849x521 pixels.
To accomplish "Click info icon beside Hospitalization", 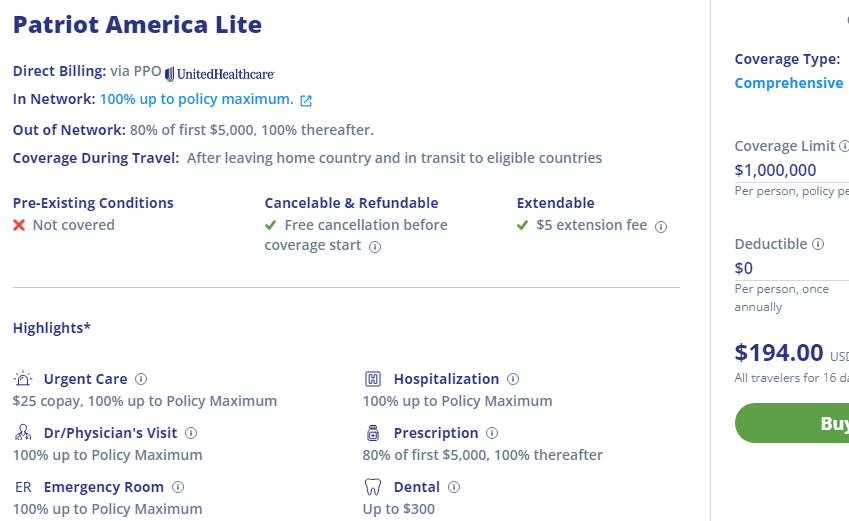I will coord(513,379).
